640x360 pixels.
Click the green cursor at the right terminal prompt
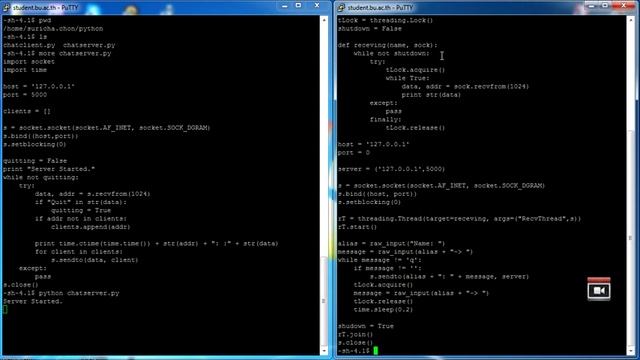376,351
